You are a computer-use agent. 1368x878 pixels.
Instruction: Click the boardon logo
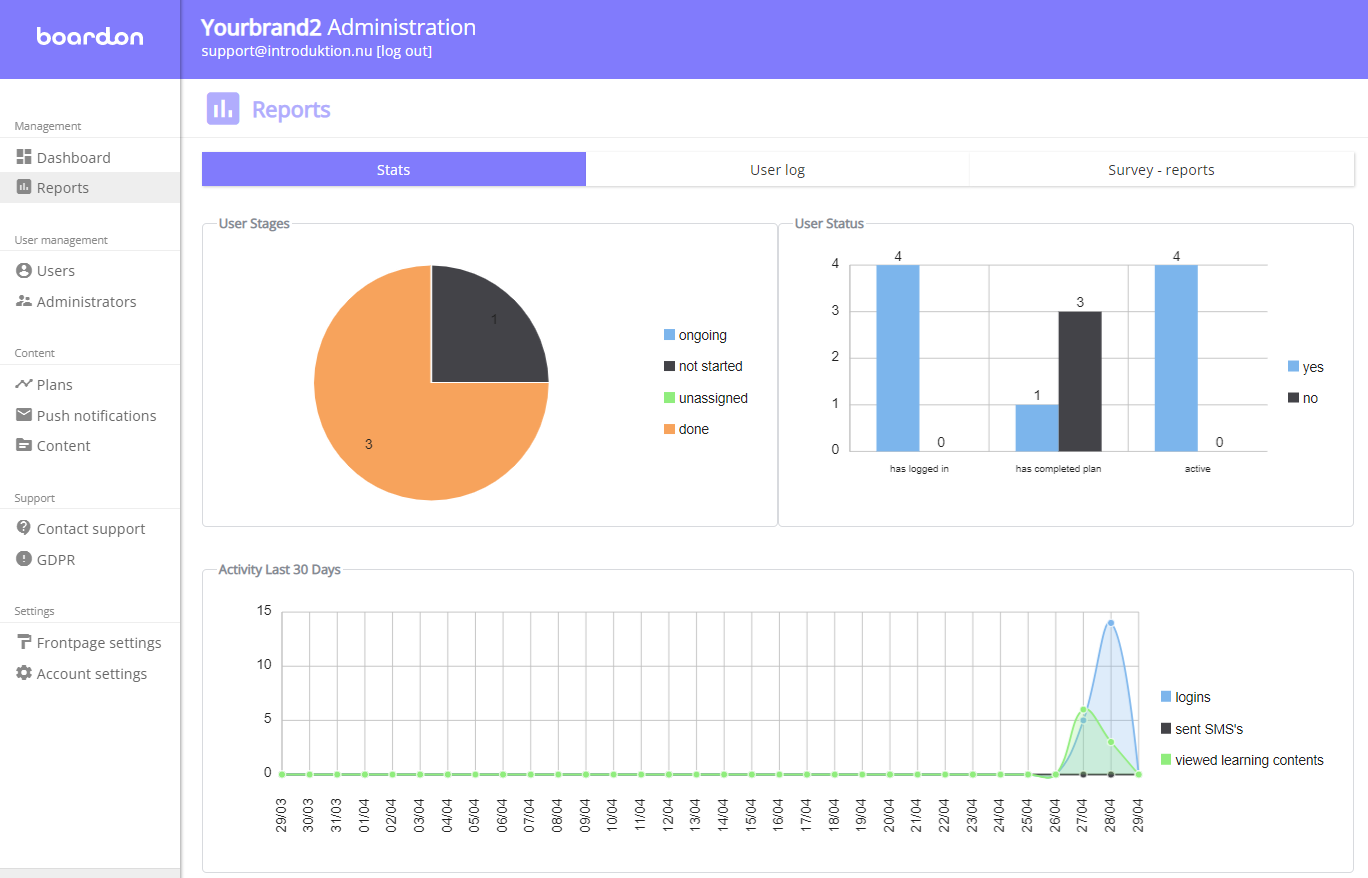(90, 37)
